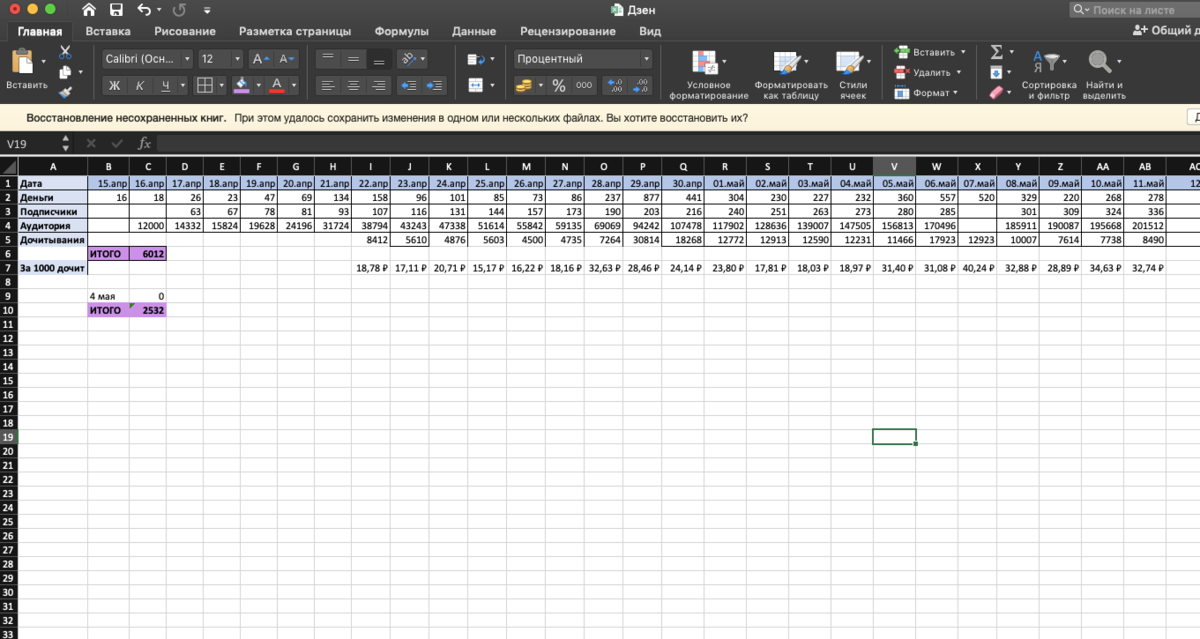Click the Общий доступ share button

(1165, 31)
